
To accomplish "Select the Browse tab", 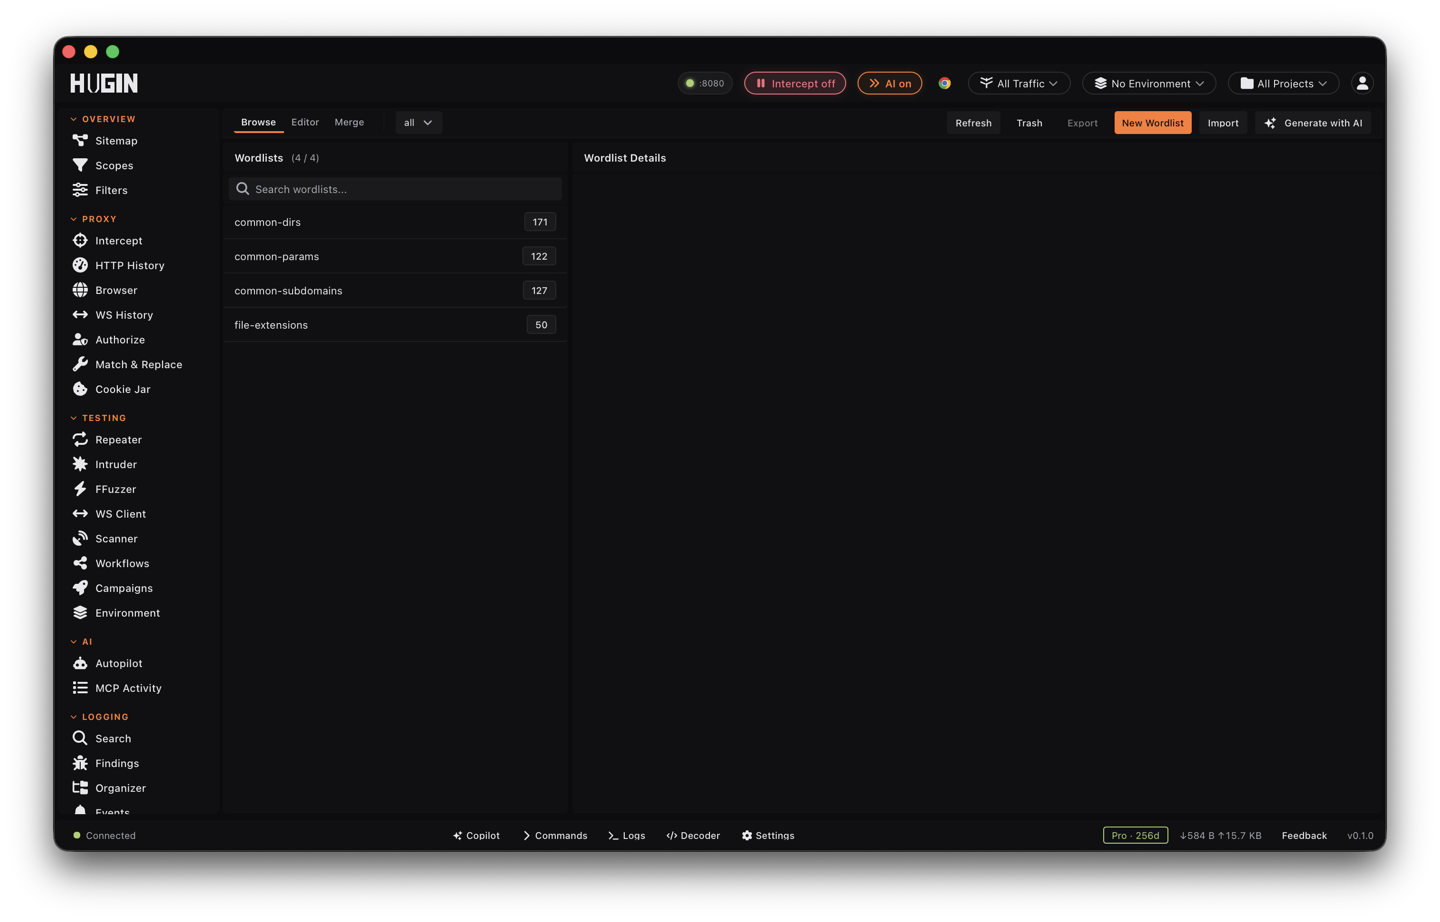I will (x=258, y=122).
